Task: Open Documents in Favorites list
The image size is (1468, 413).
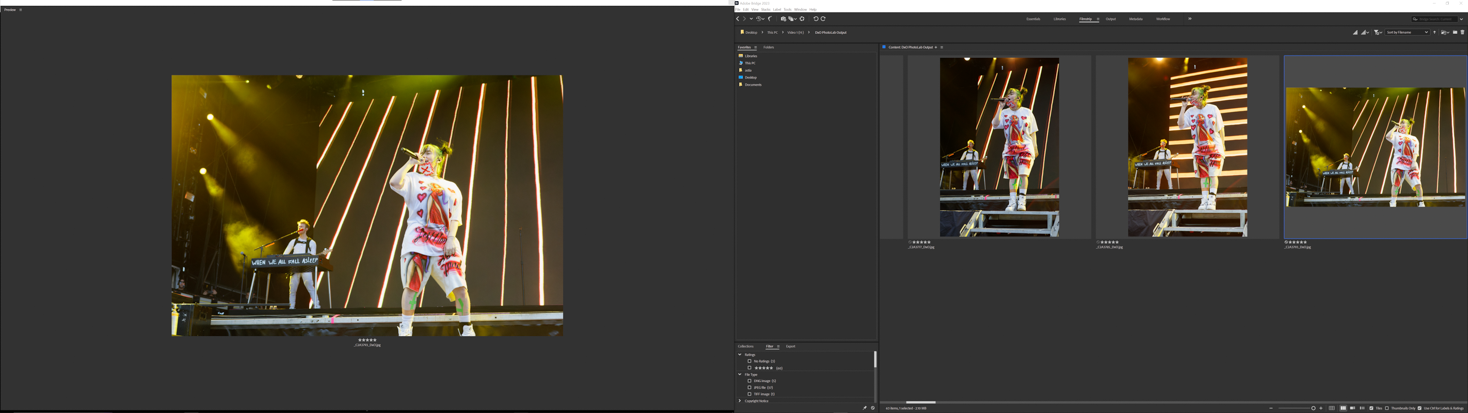Action: 752,84
